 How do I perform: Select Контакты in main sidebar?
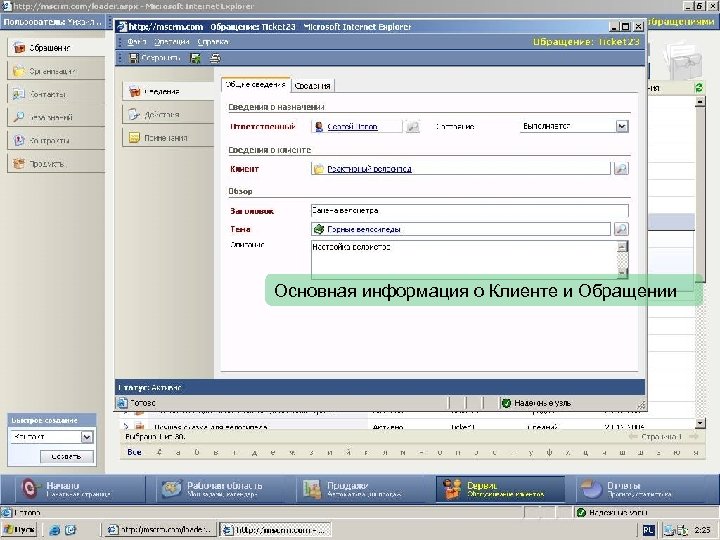tap(56, 94)
